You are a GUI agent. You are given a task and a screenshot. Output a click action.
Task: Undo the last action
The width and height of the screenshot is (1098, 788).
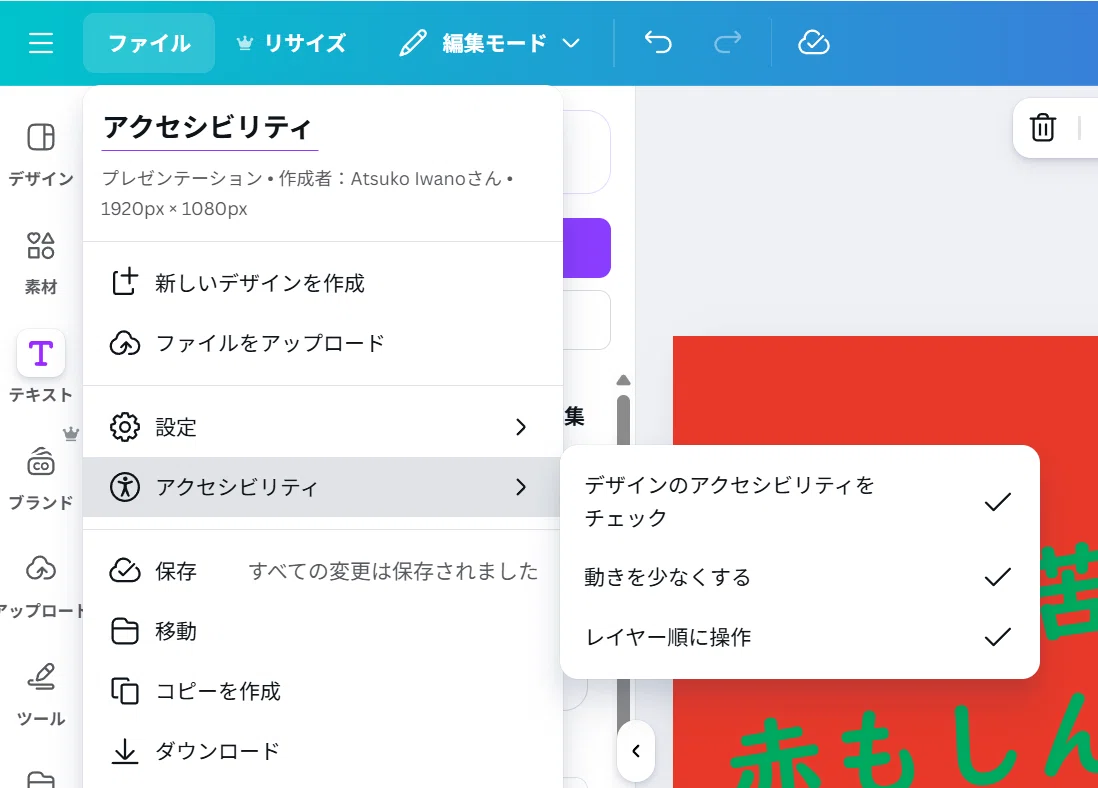658,43
